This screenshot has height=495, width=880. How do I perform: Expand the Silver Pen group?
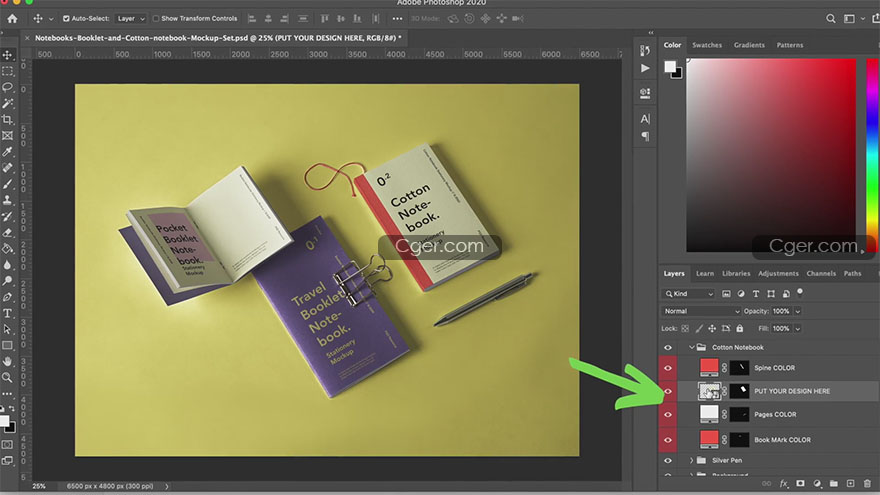pos(691,460)
